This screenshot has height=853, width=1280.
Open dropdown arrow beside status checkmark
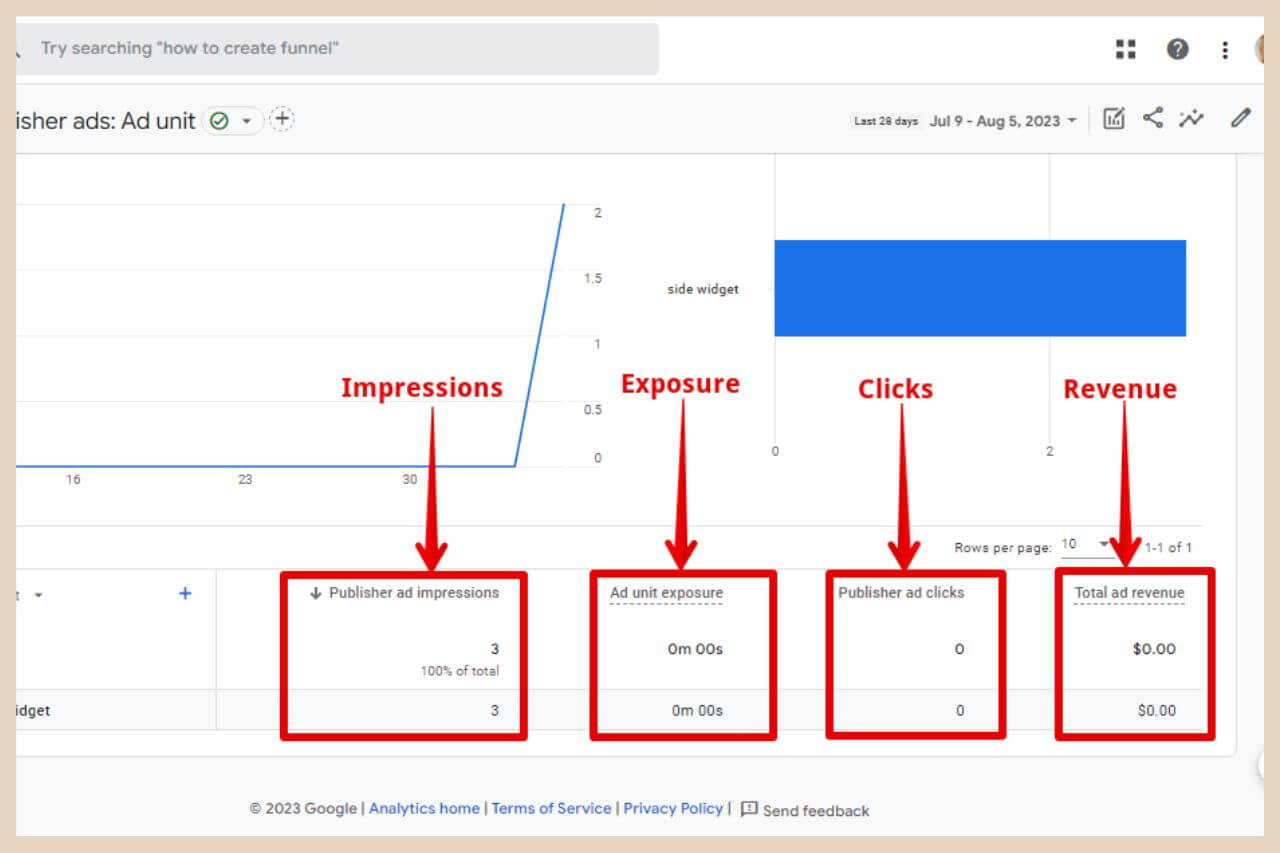(x=247, y=121)
